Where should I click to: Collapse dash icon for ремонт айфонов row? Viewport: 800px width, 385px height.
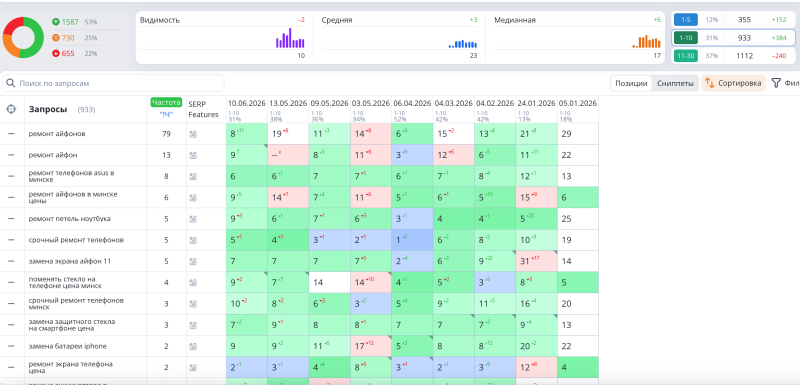click(x=11, y=134)
